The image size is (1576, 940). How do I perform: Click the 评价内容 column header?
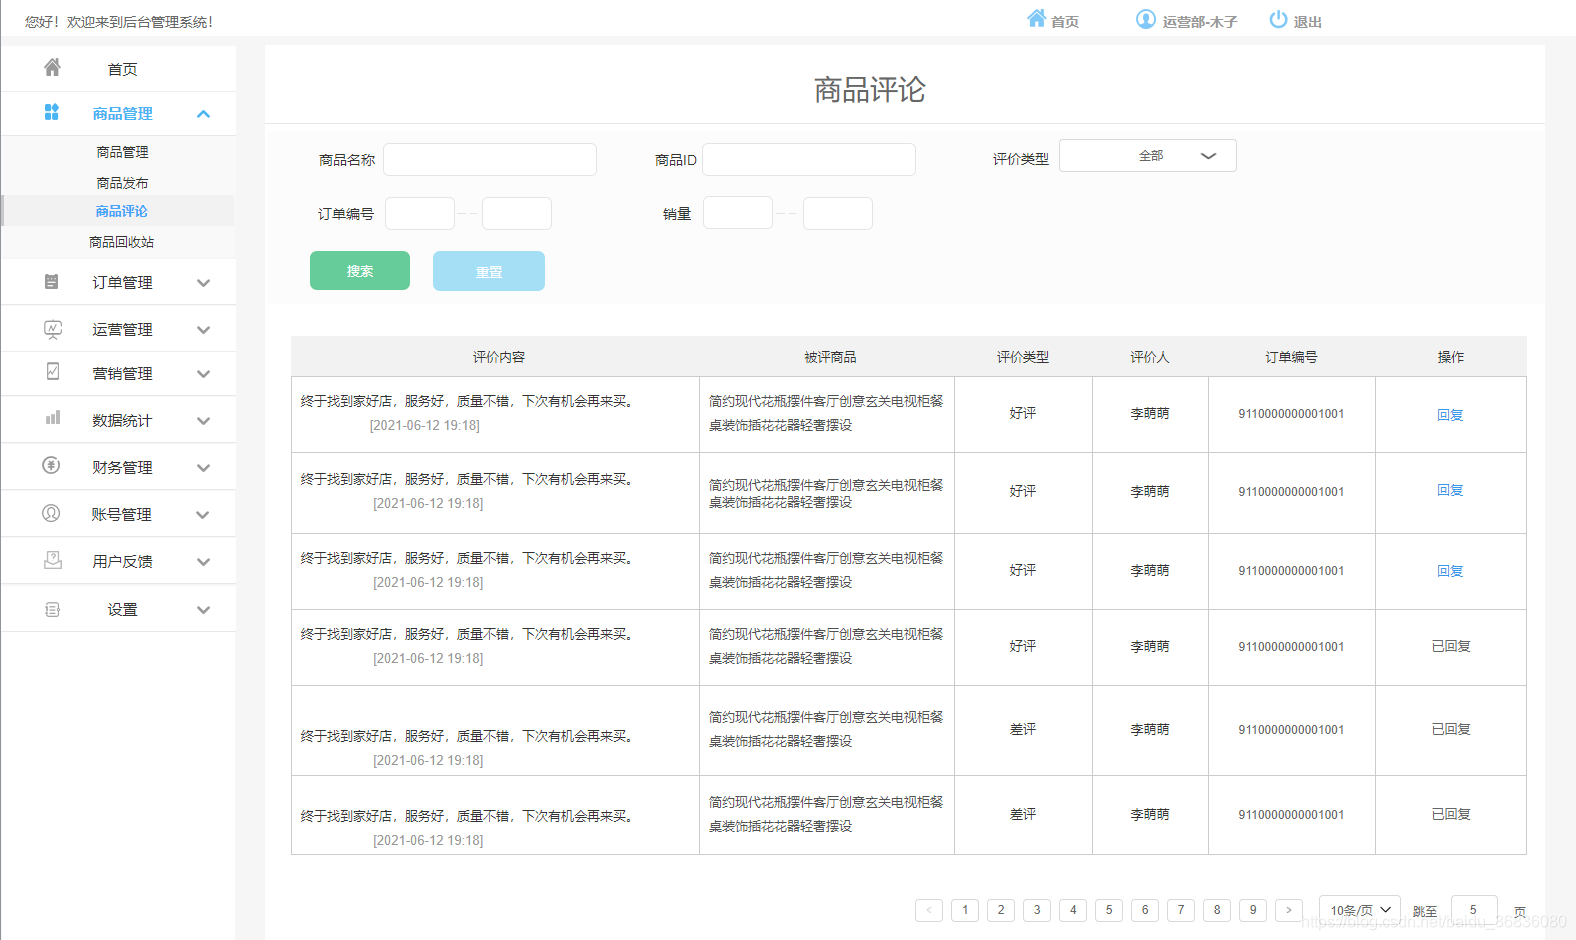click(x=499, y=357)
